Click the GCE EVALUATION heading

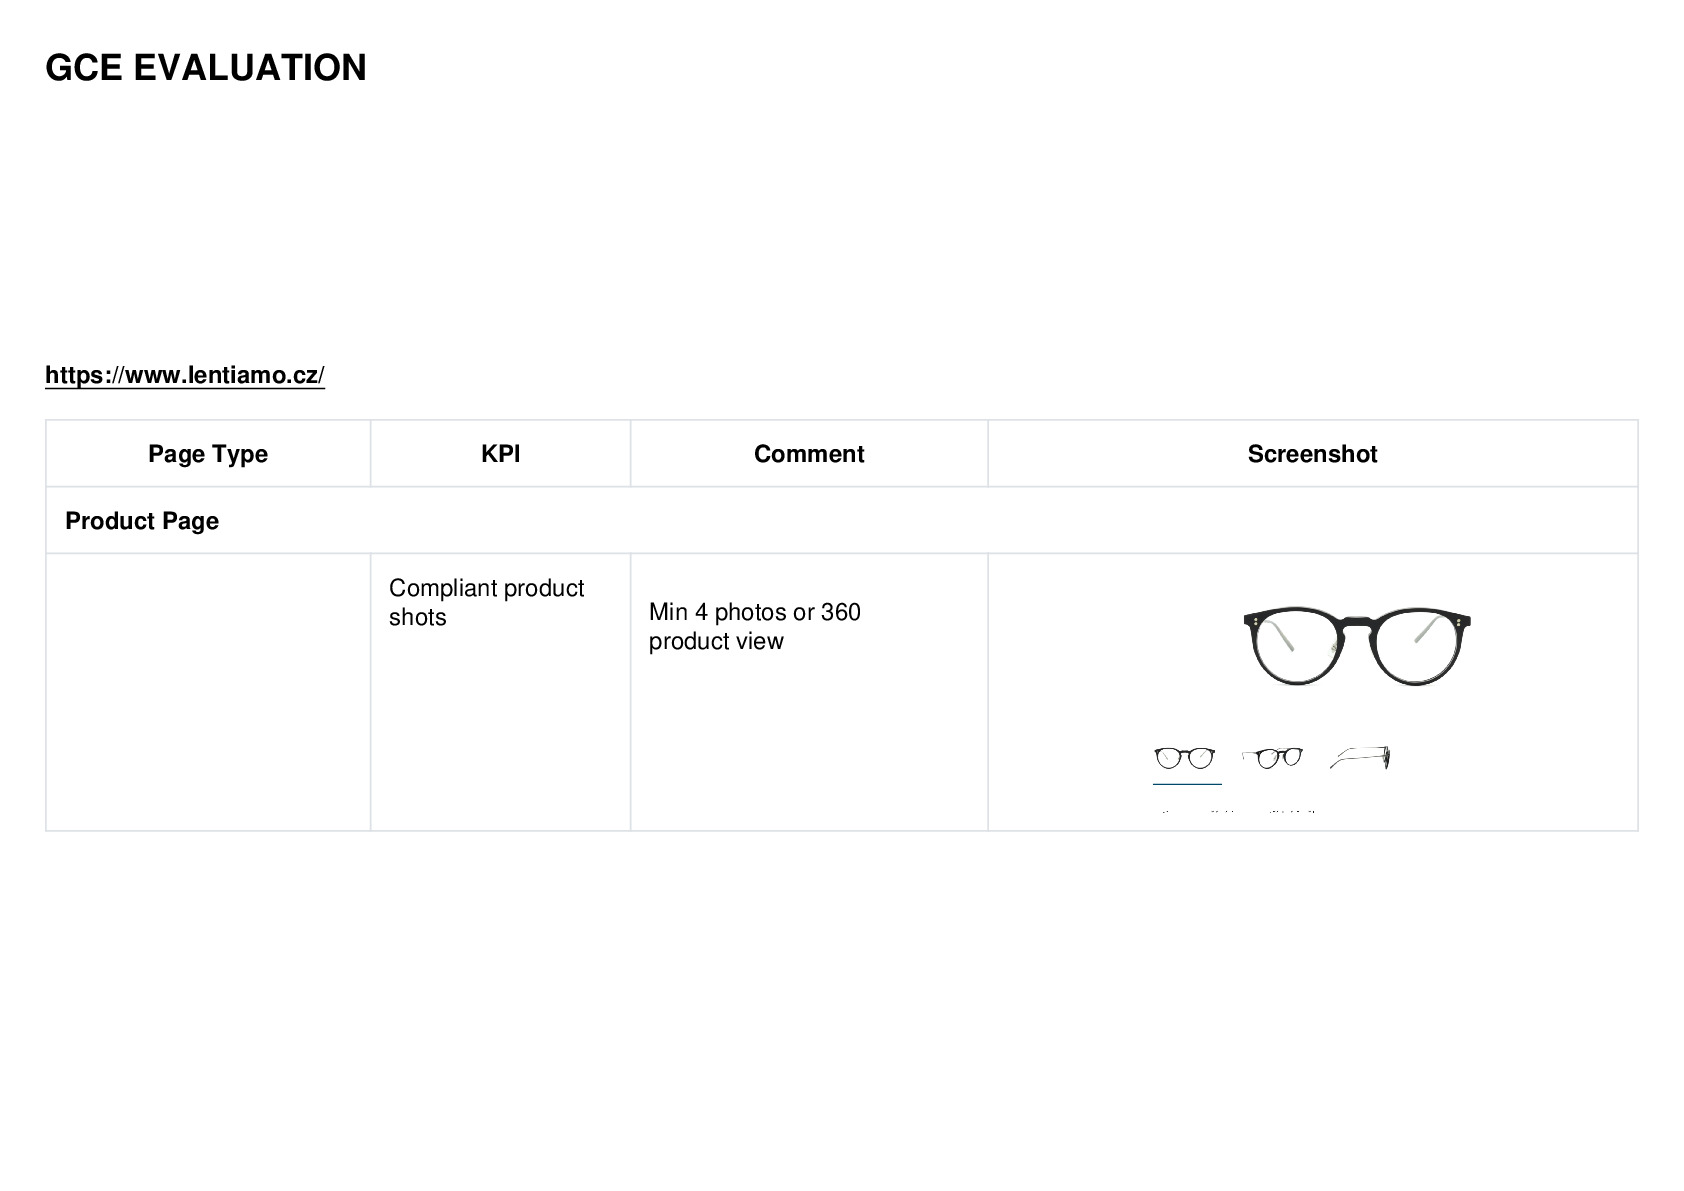[x=206, y=68]
